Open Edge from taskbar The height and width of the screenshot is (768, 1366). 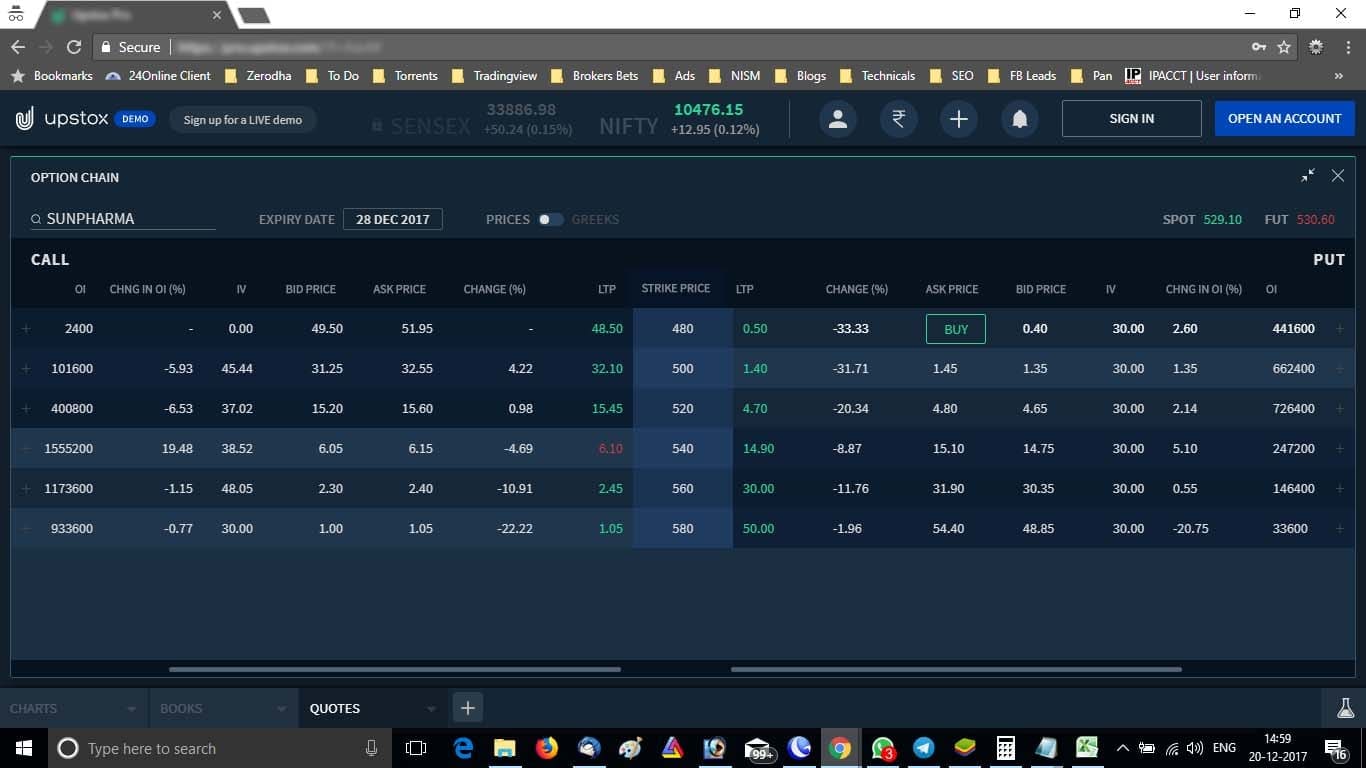point(463,748)
